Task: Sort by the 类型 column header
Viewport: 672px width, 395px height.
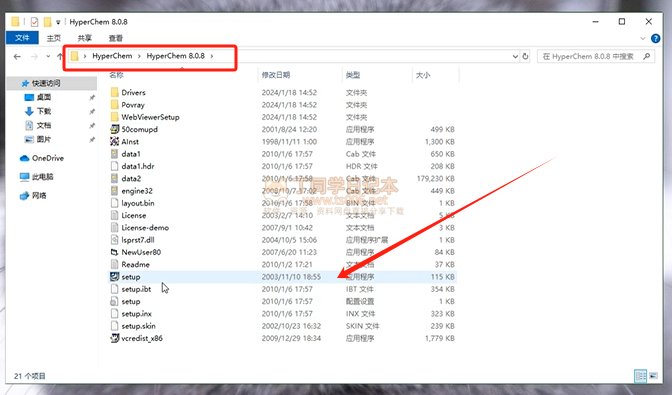Action: click(353, 75)
